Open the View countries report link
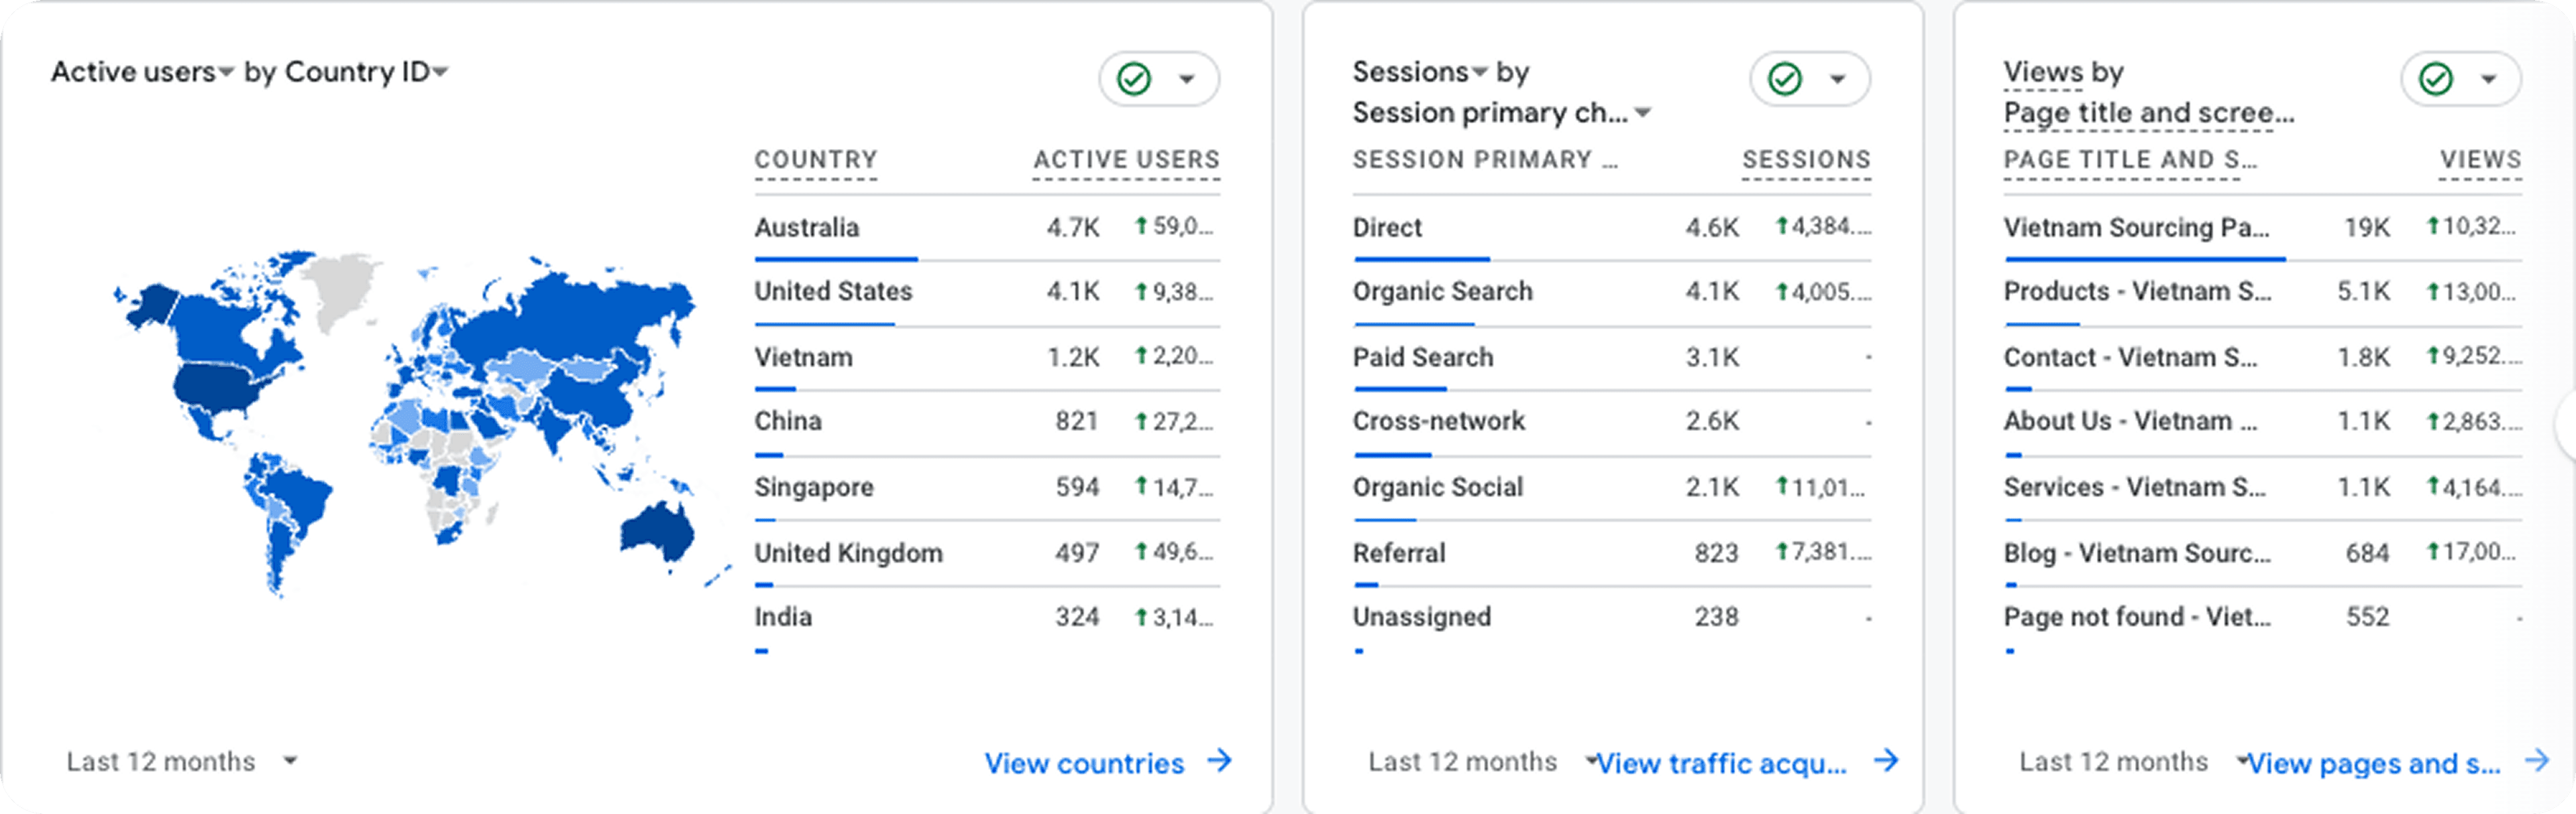This screenshot has width=2576, height=814. coord(1084,763)
